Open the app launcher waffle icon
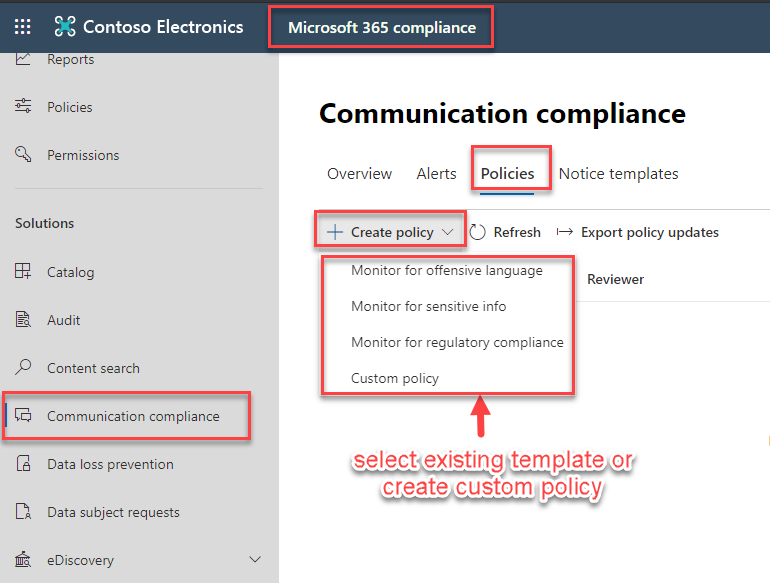770x583 pixels. click(x=23, y=27)
